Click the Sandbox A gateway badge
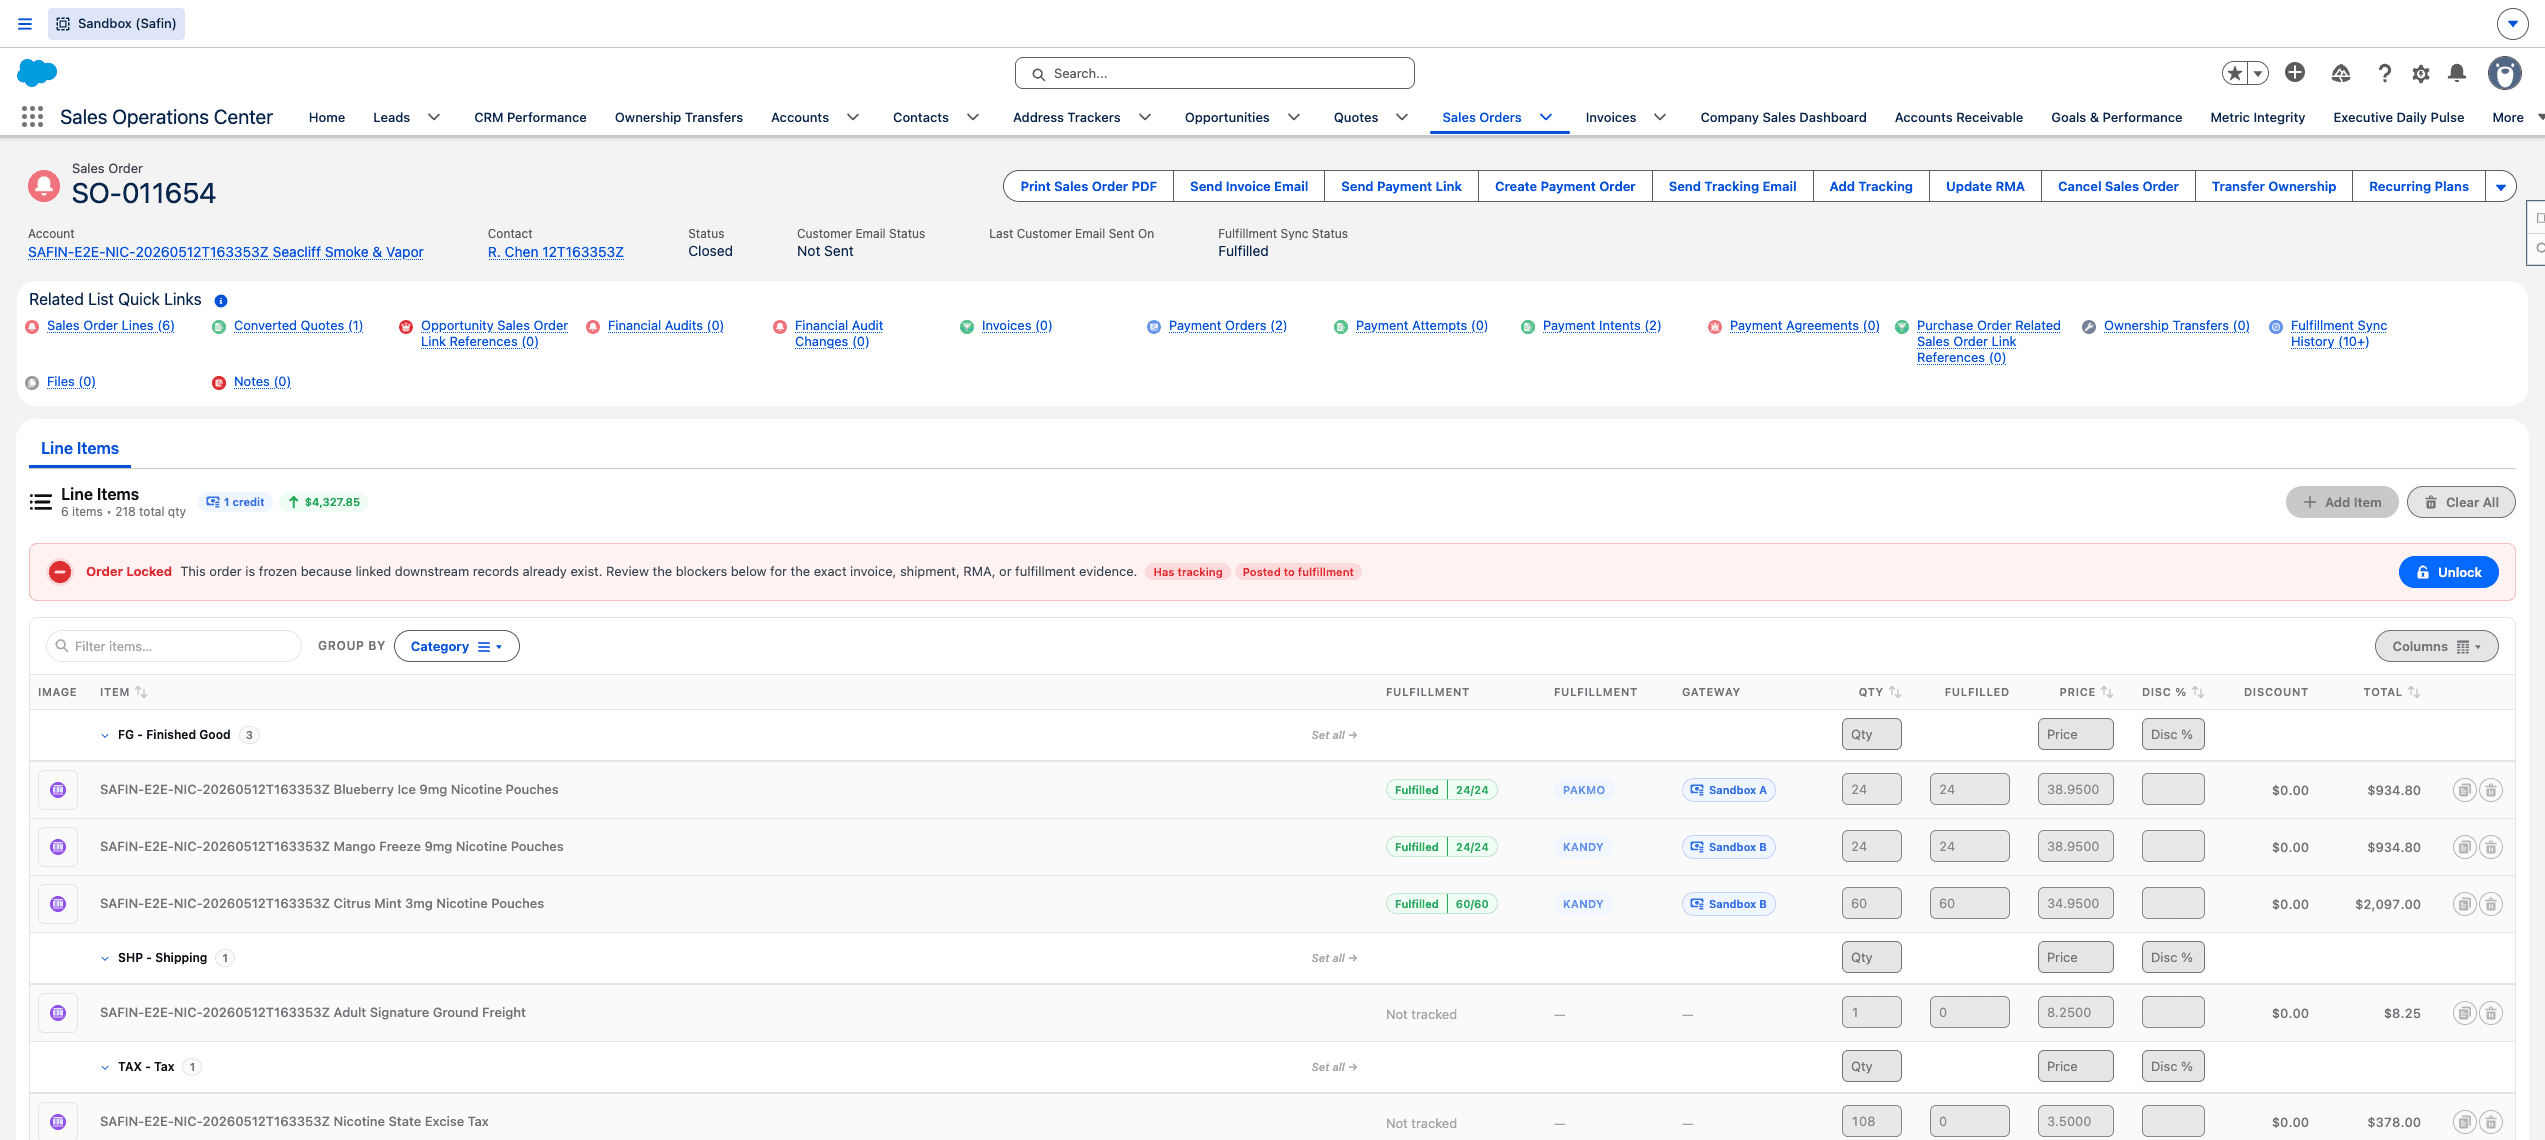The width and height of the screenshot is (2545, 1140). 1728,790
